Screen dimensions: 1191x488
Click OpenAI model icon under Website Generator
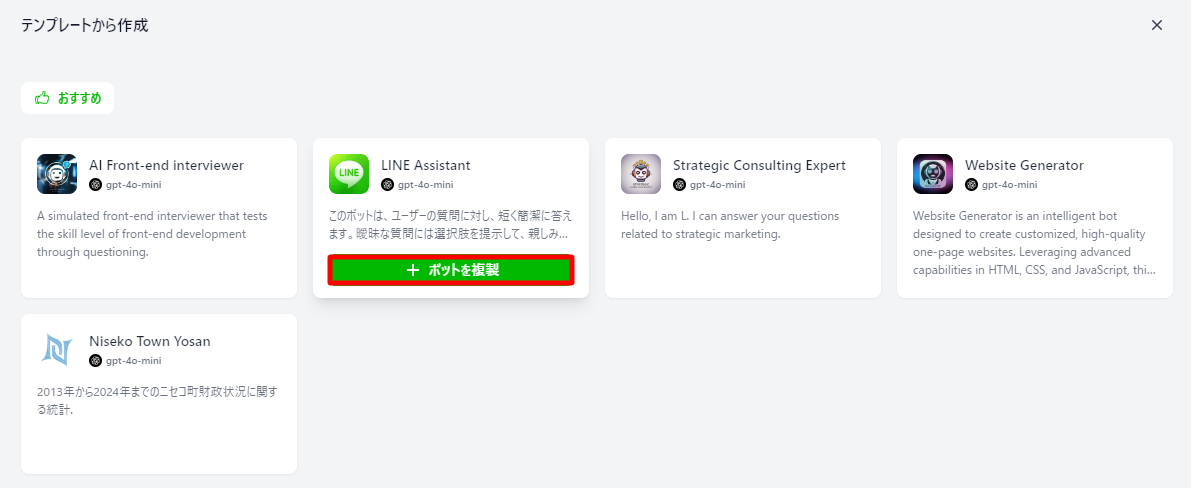972,185
